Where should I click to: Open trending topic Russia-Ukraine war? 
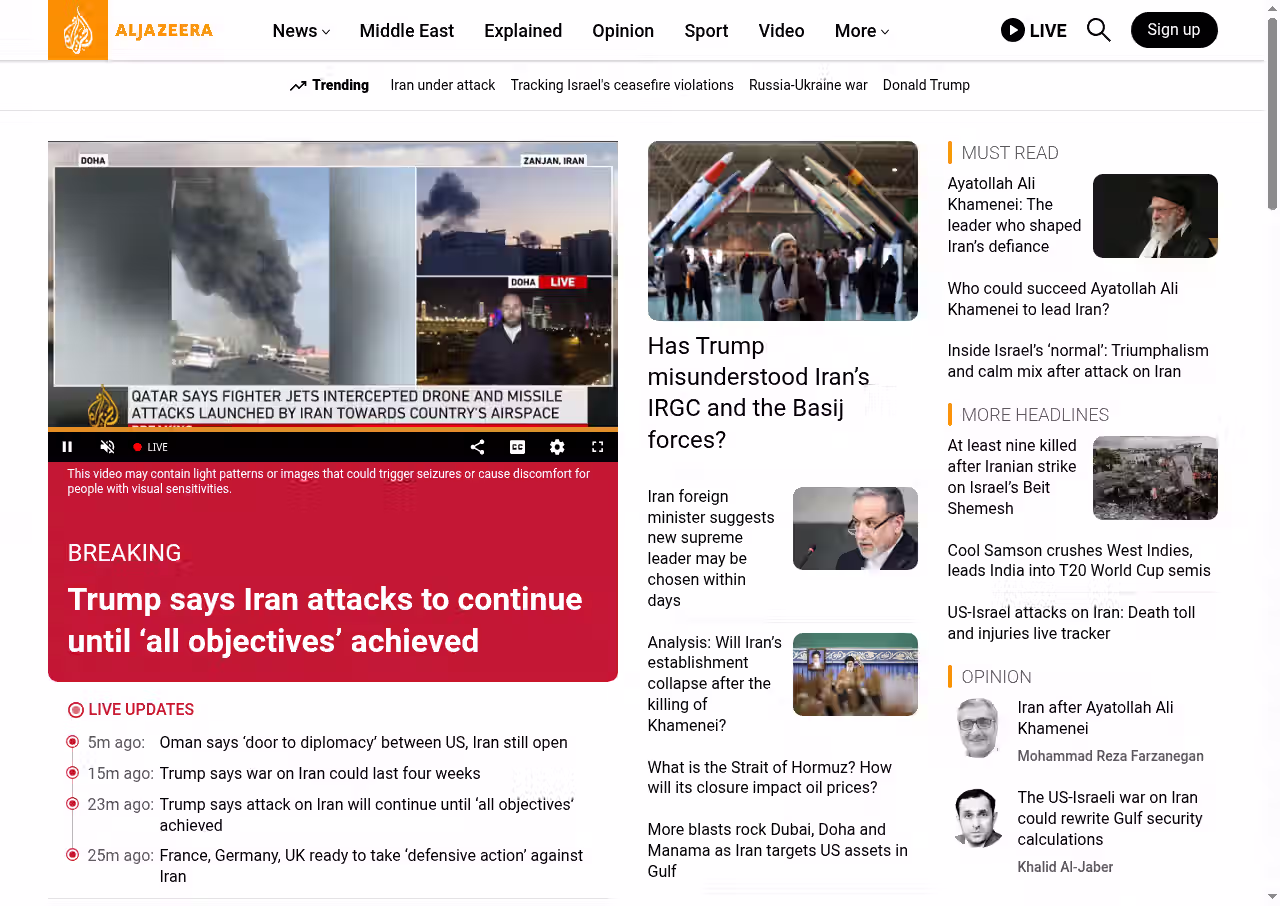pos(808,85)
